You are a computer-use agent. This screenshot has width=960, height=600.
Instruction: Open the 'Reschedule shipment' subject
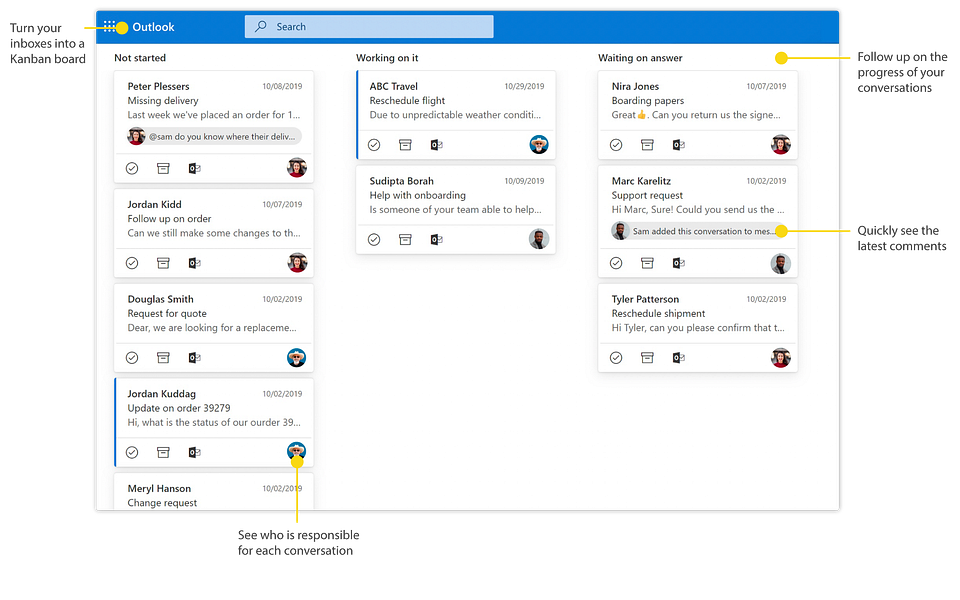(x=658, y=313)
